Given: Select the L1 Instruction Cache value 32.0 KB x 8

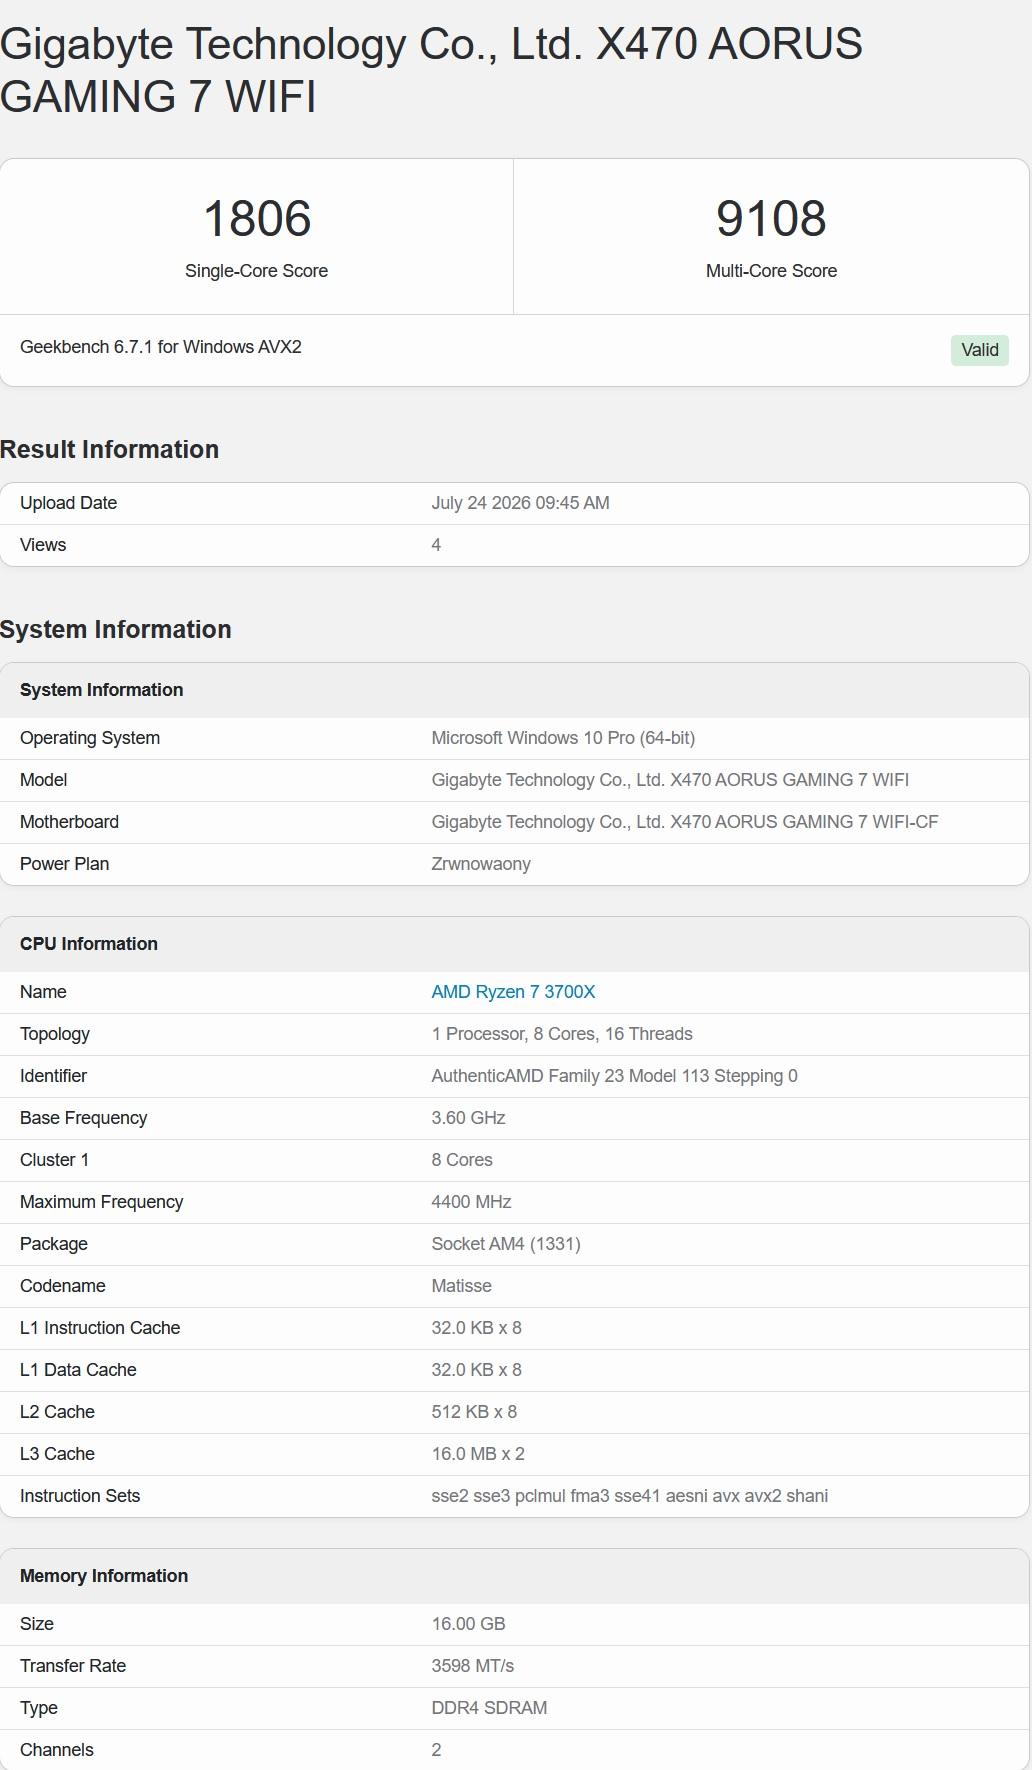Looking at the screenshot, I should (476, 1328).
